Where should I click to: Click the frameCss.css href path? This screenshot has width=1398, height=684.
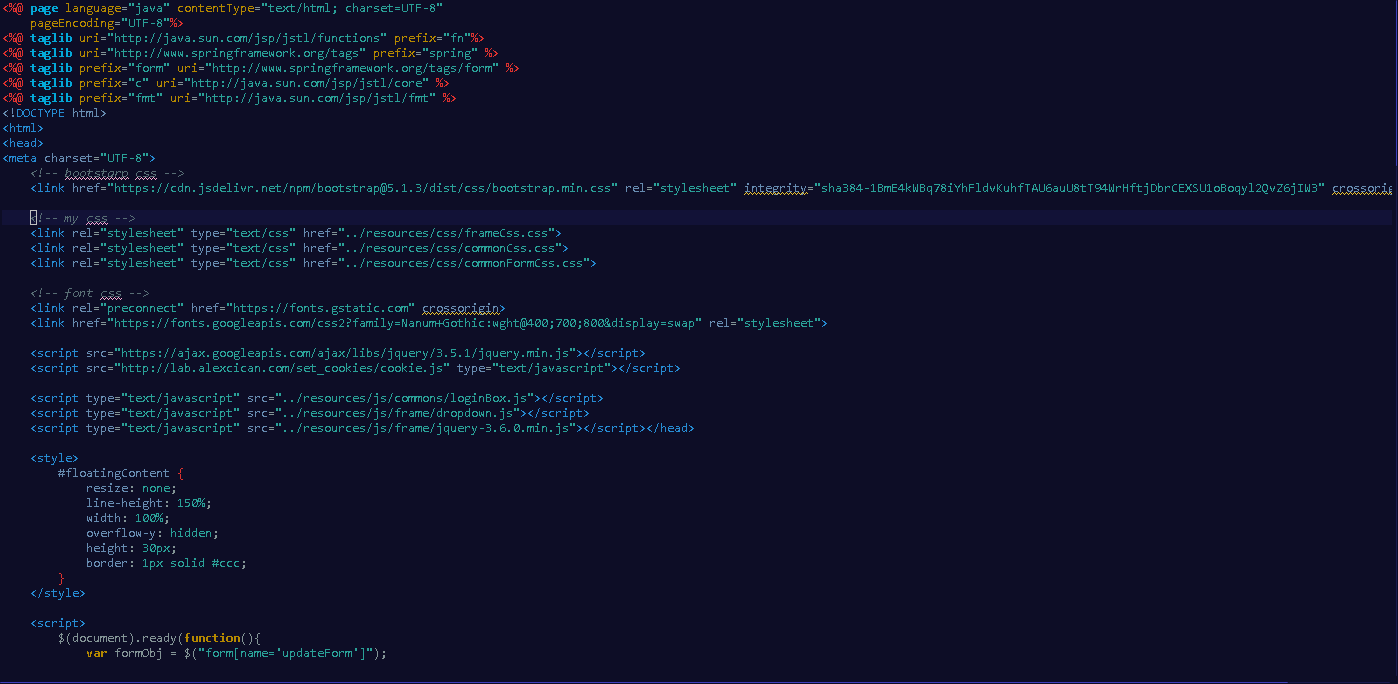point(446,233)
